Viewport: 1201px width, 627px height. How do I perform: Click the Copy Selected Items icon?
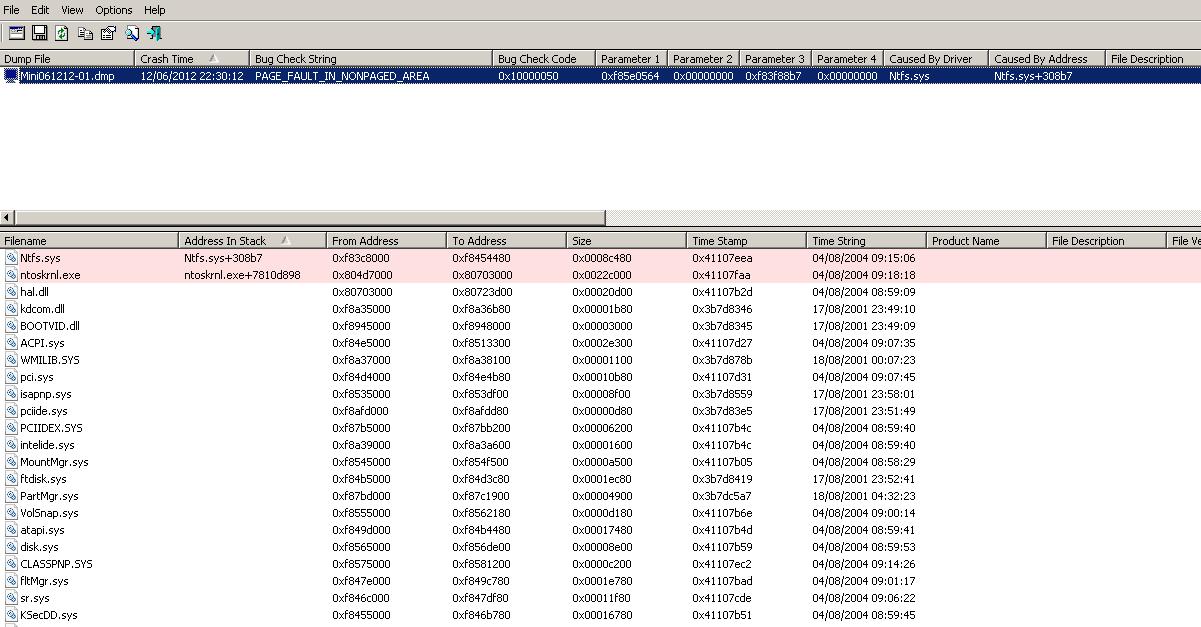coord(85,33)
